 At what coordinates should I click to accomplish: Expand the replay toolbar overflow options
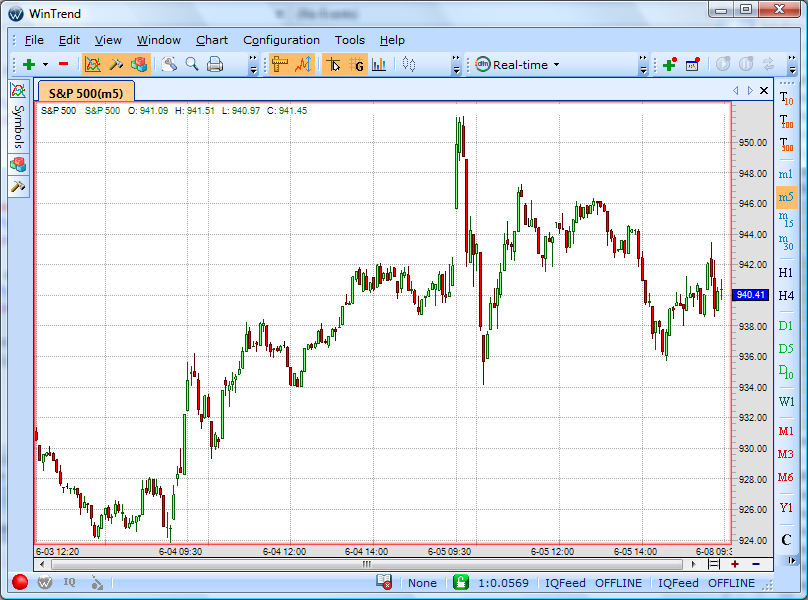point(792,64)
